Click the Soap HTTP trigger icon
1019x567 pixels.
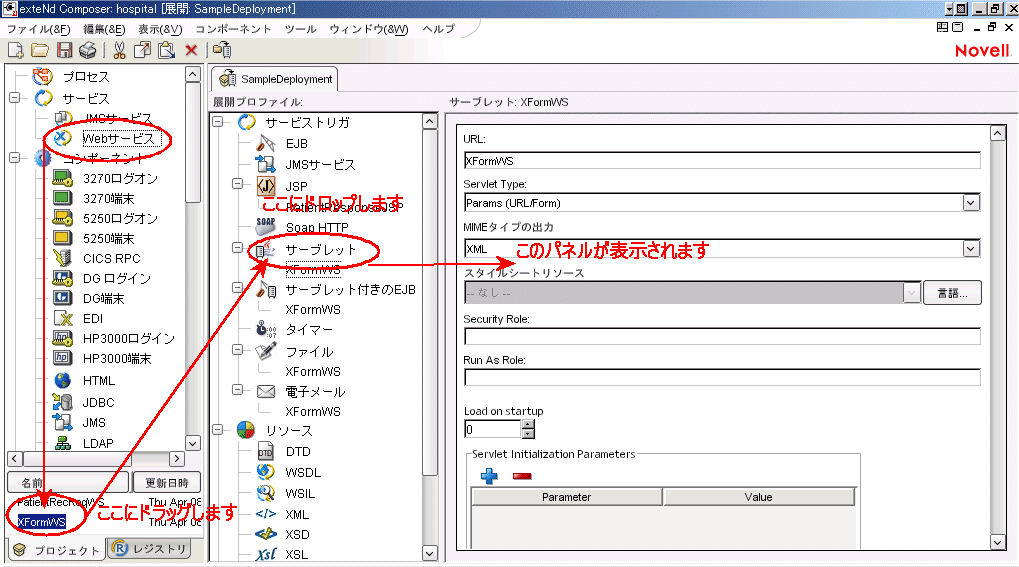pos(266,226)
